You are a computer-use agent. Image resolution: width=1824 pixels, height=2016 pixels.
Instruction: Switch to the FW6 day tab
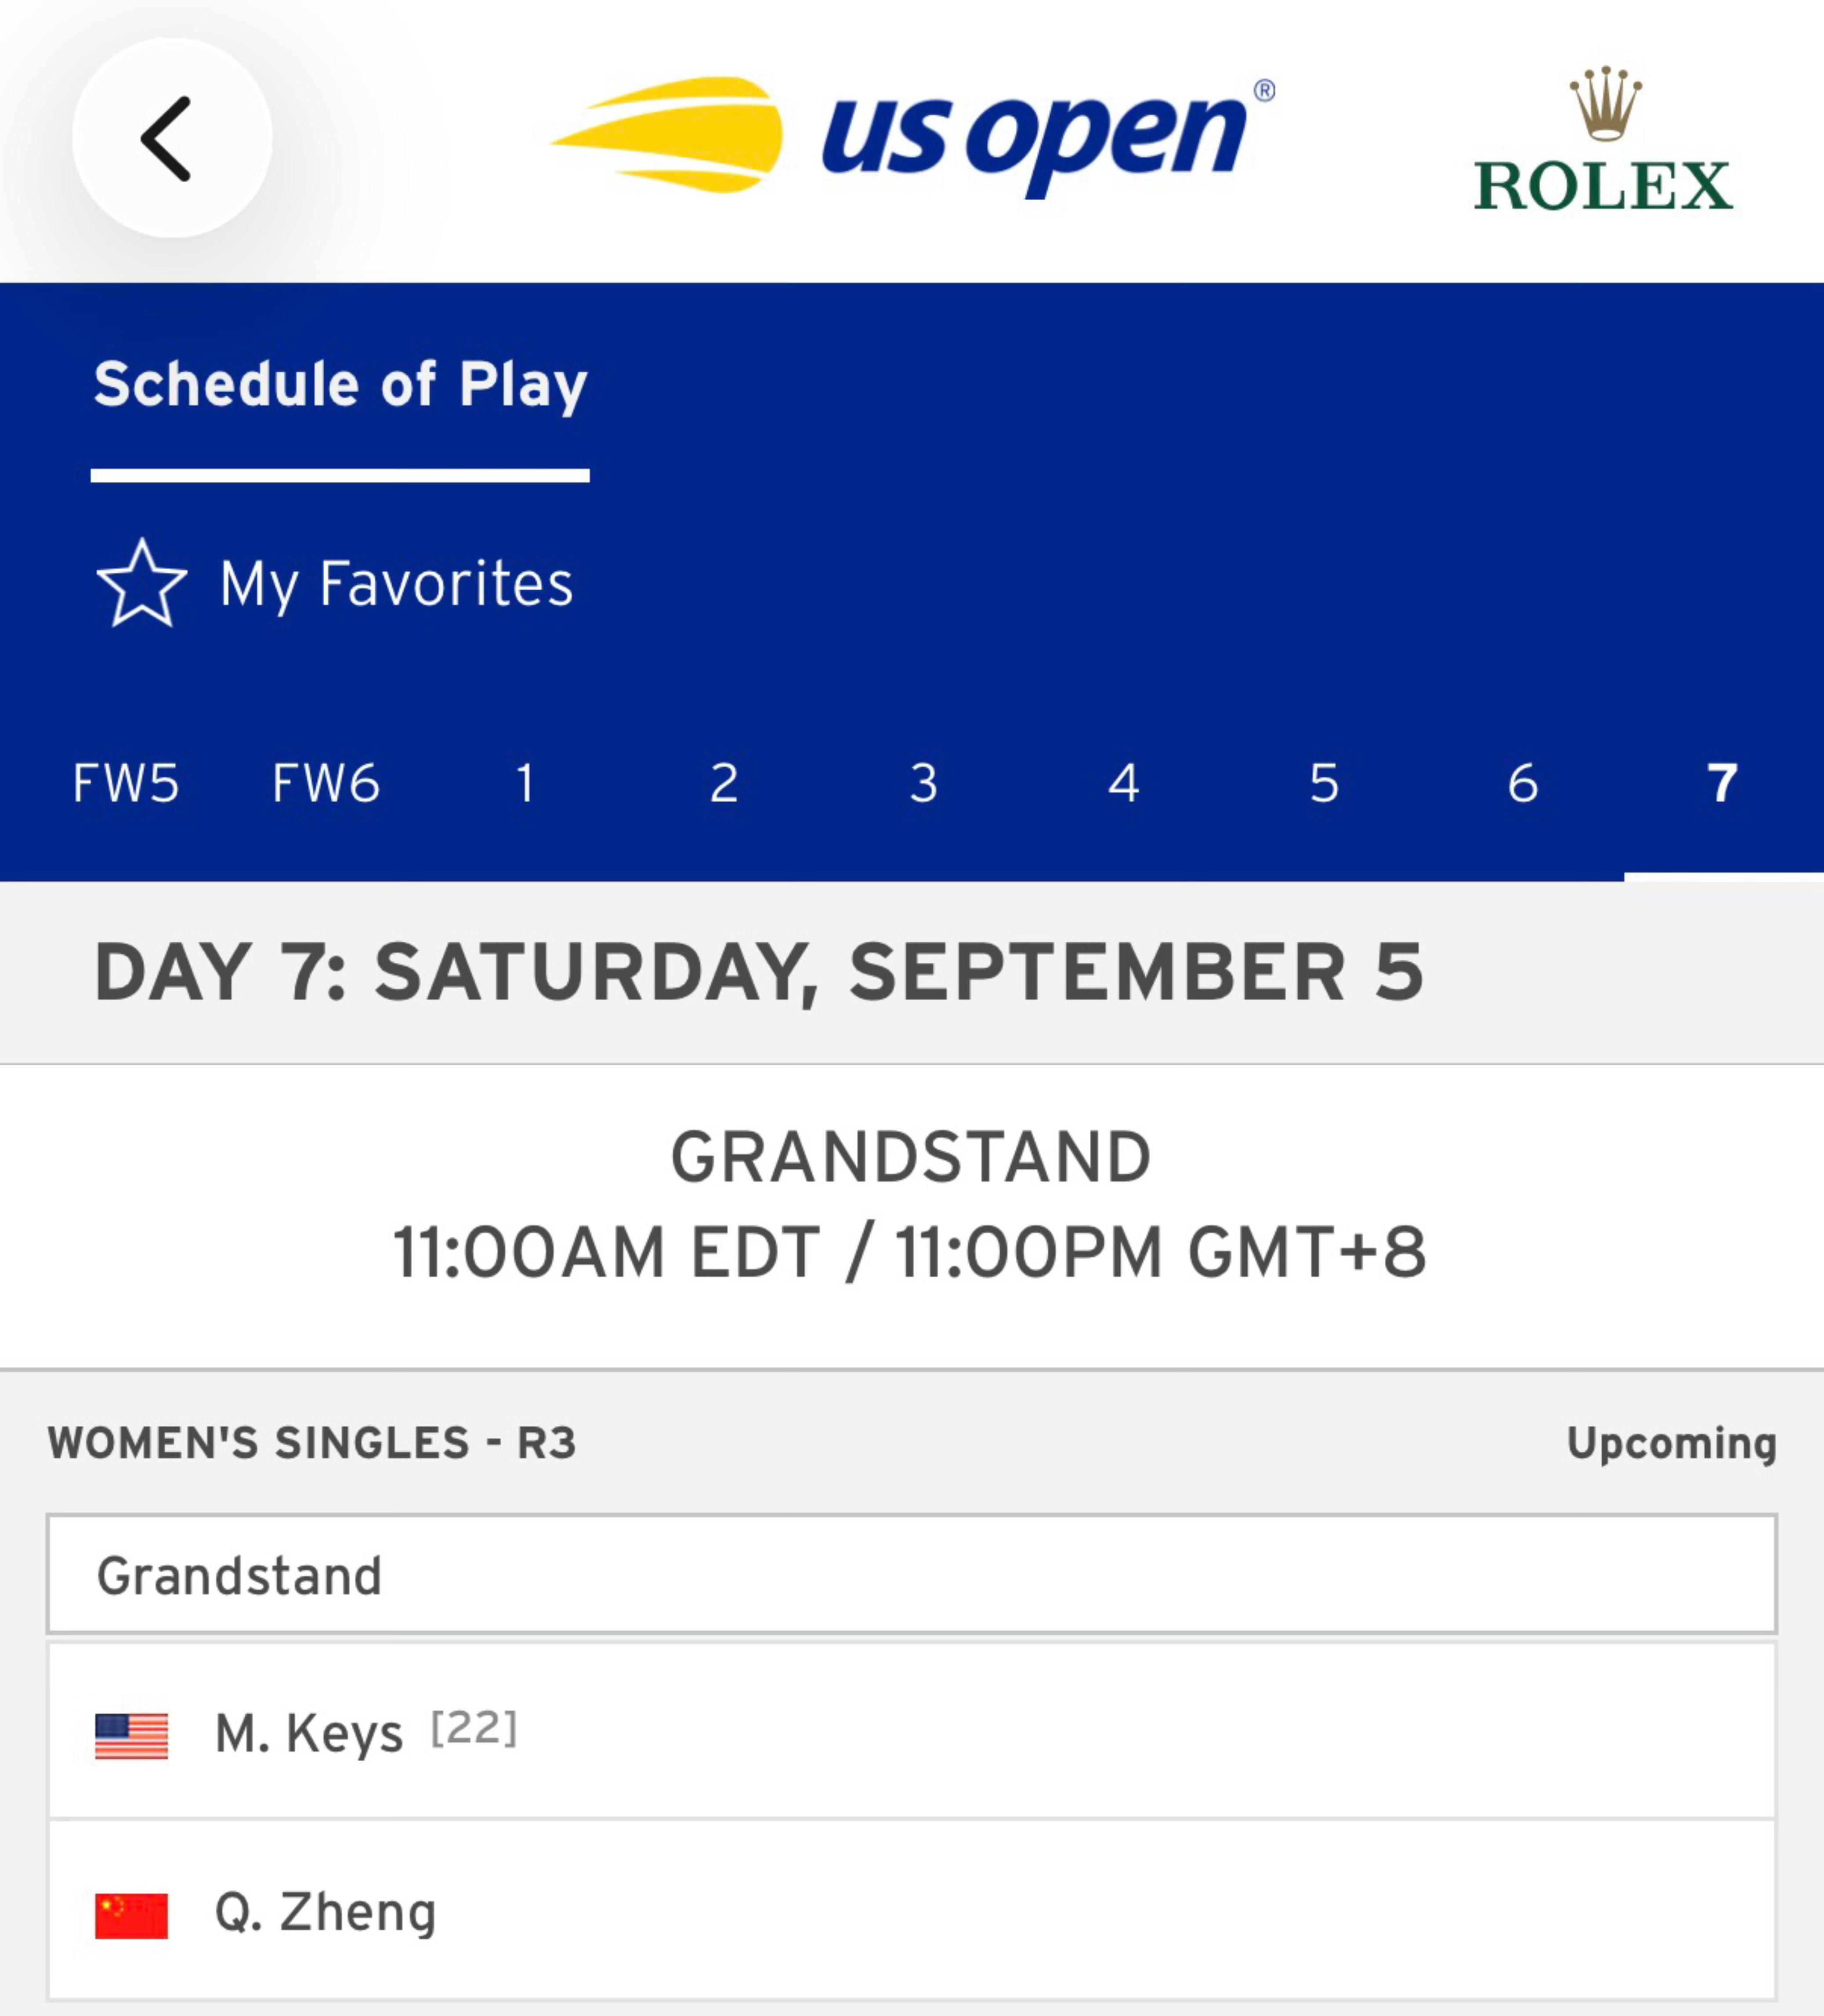[x=326, y=783]
